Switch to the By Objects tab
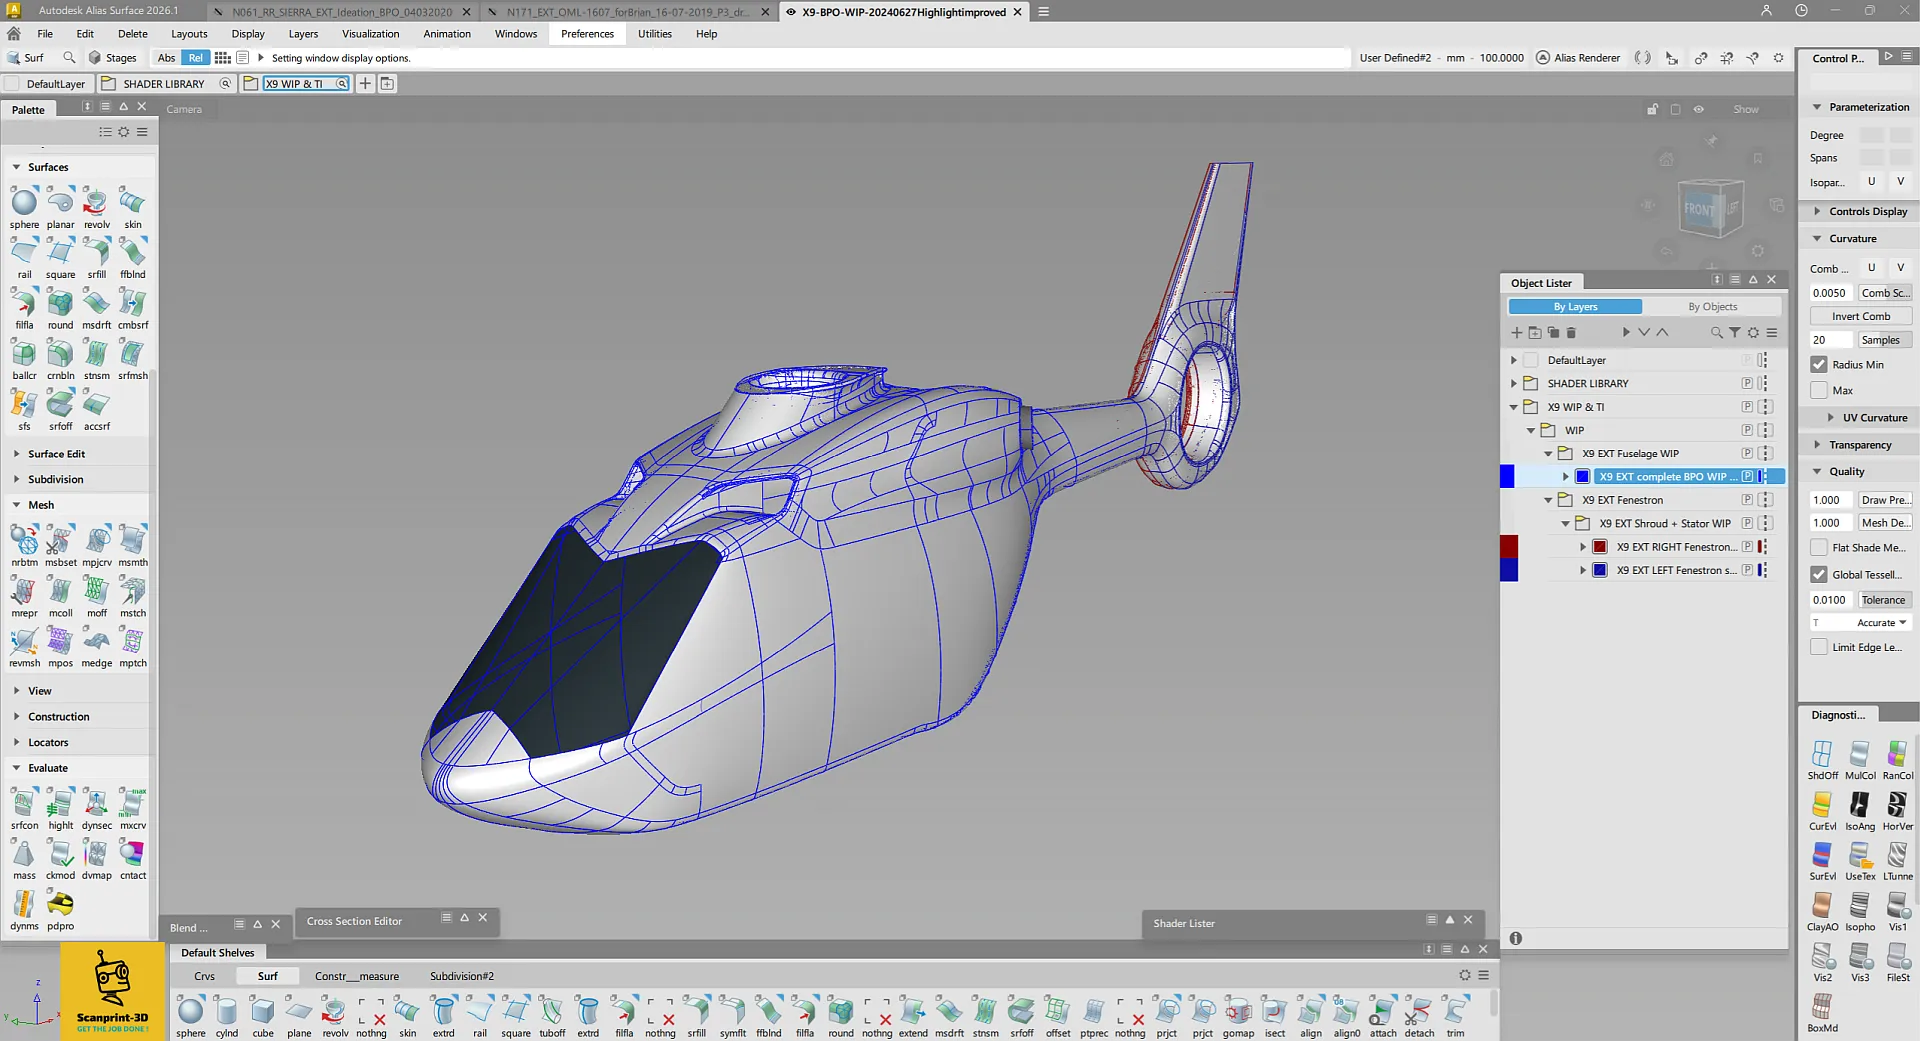 click(x=1712, y=307)
